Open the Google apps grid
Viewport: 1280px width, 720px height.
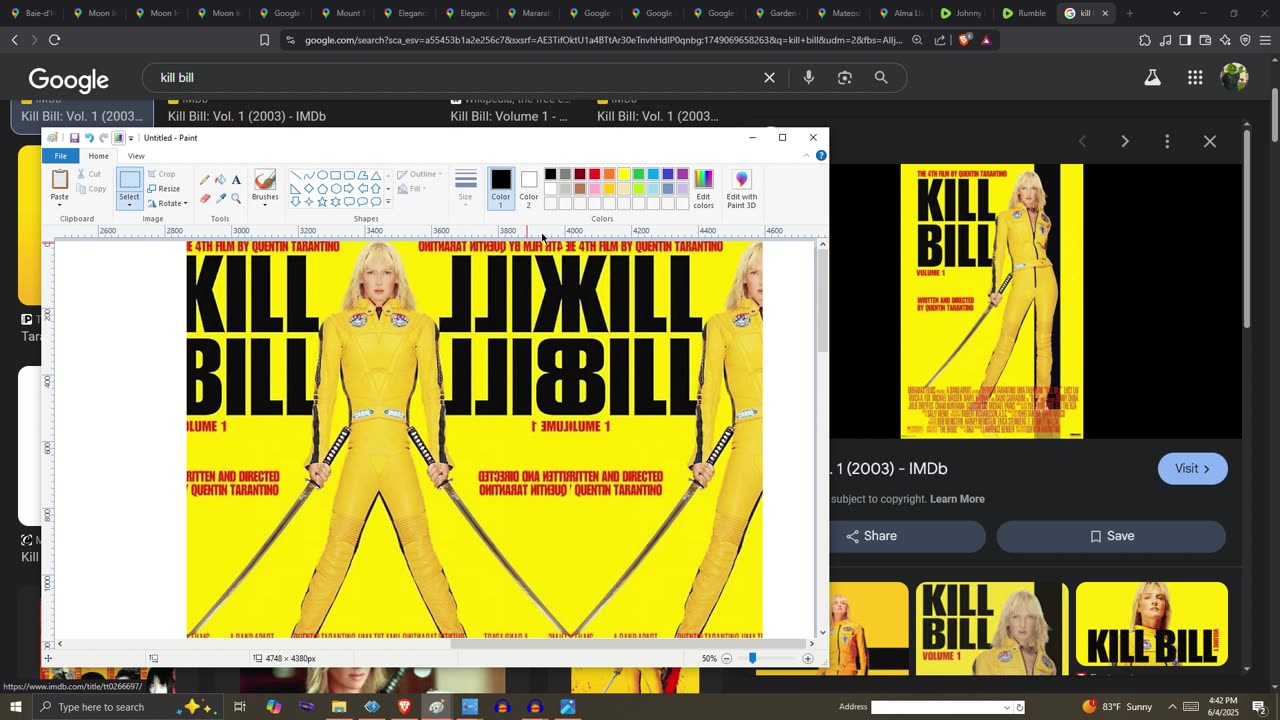pos(1195,78)
